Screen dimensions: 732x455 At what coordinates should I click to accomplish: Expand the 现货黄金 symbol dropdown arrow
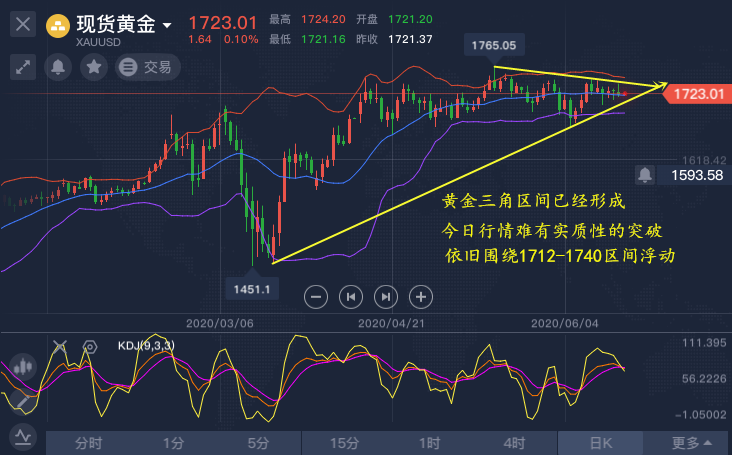pos(167,25)
